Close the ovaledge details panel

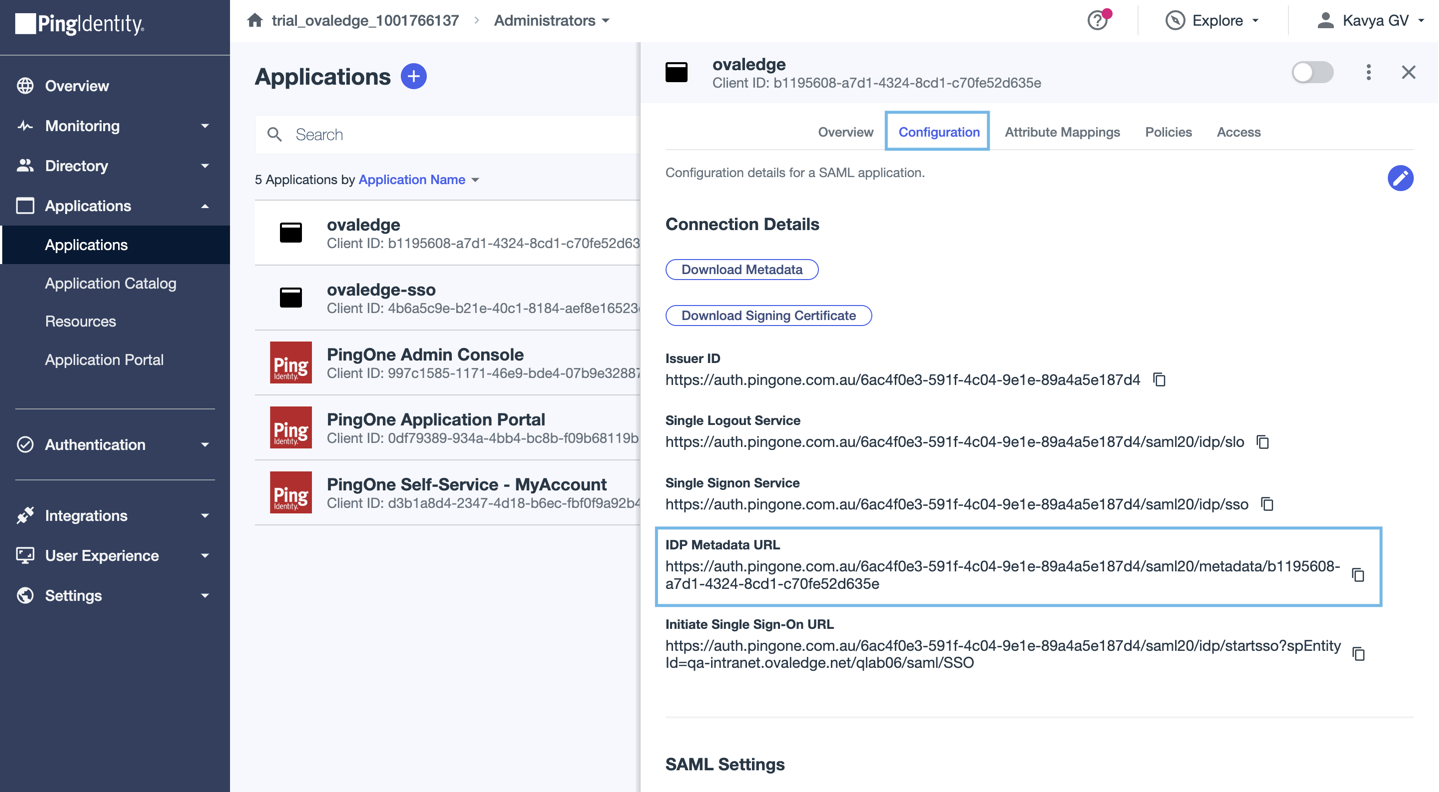coord(1408,72)
